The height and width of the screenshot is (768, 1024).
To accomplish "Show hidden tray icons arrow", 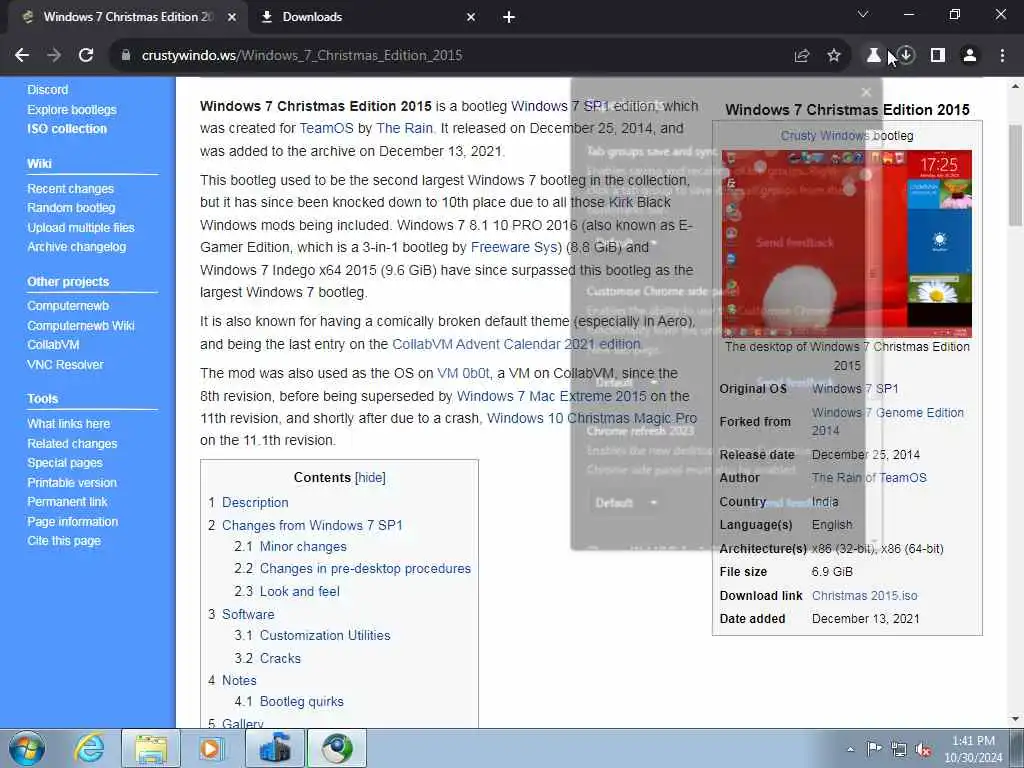I will click(850, 749).
